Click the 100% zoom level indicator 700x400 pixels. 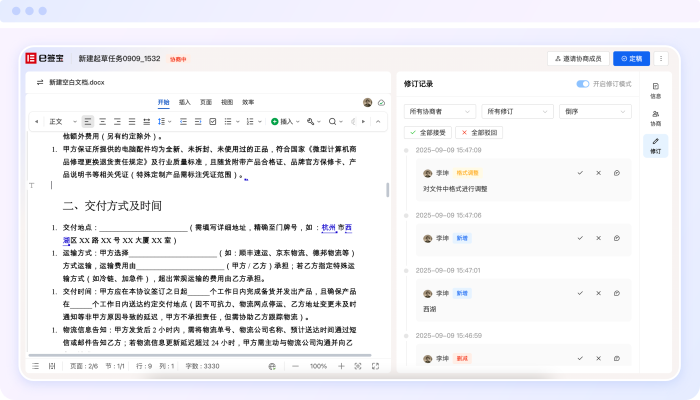click(318, 366)
